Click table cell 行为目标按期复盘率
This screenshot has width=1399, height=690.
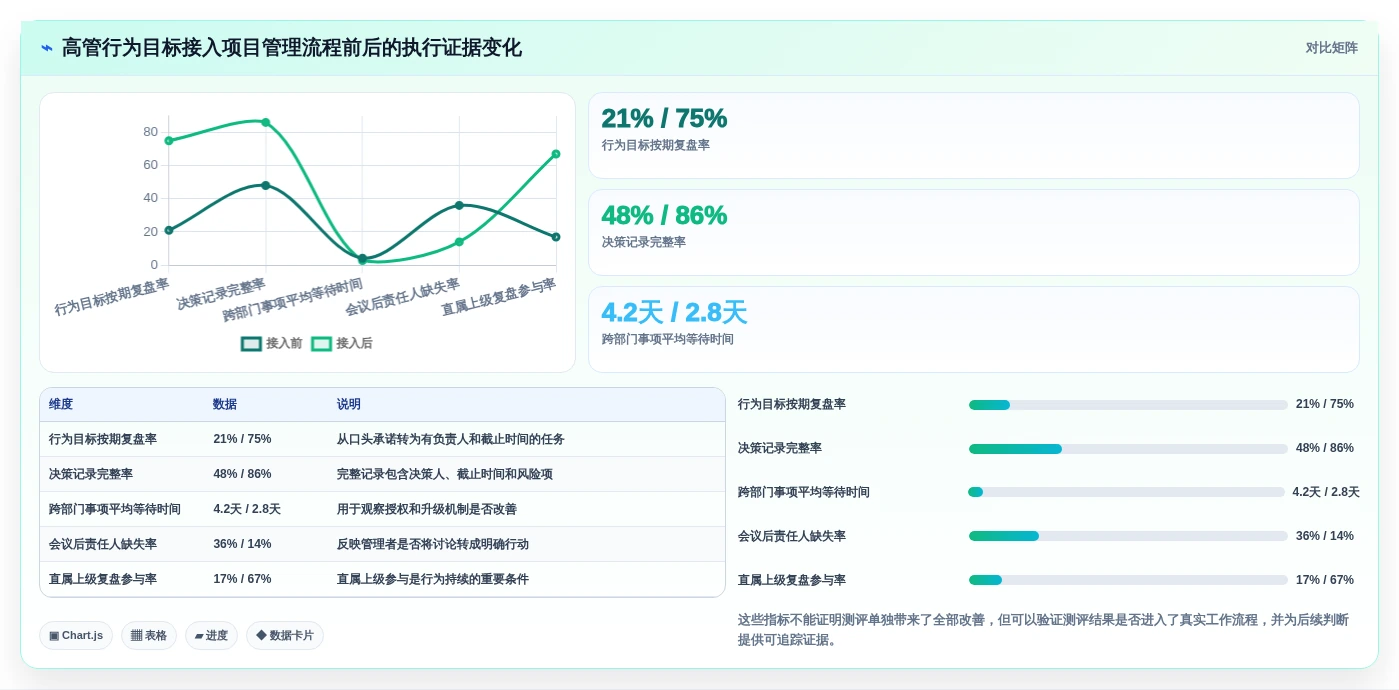tap(103, 439)
